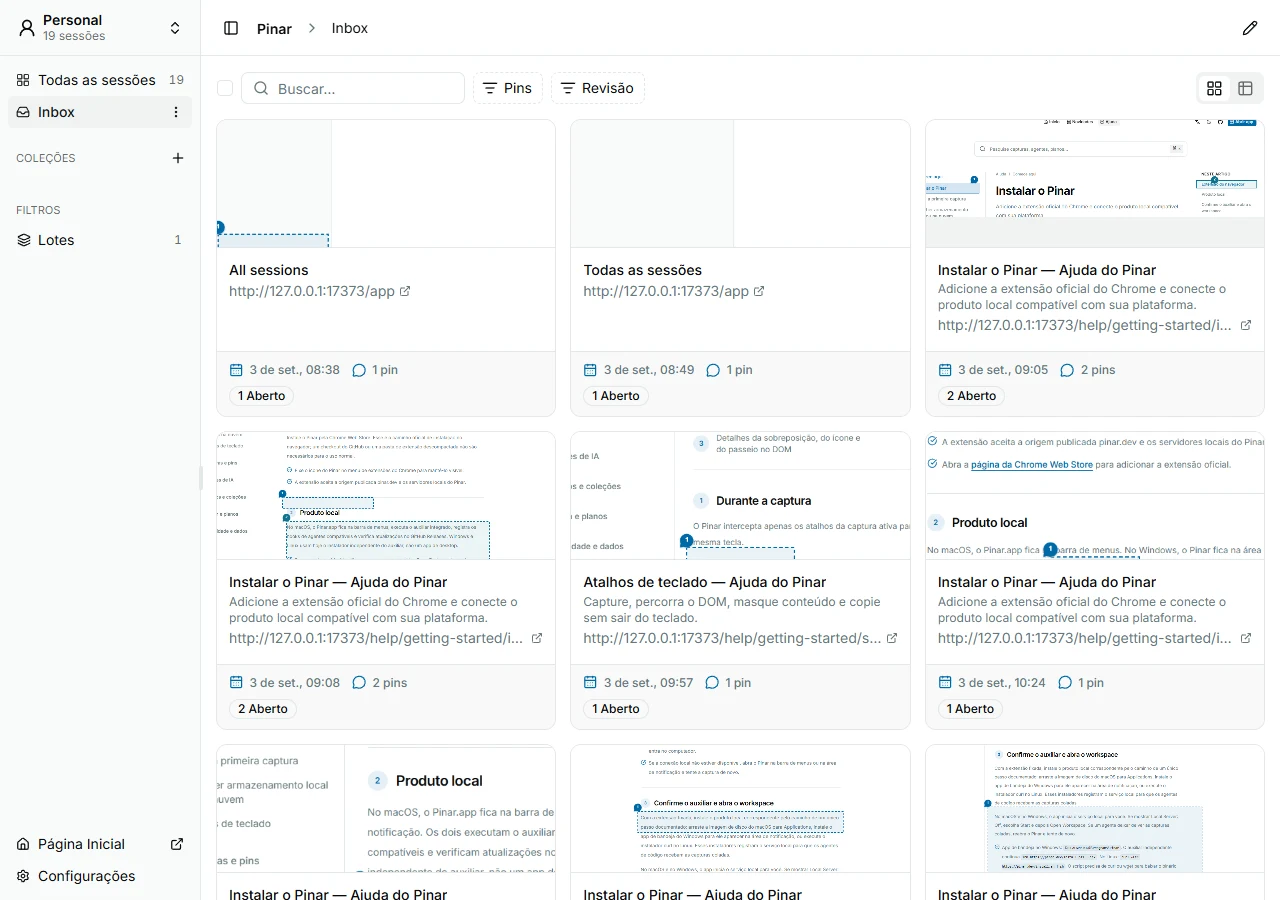Screen dimensions: 1280x900
Task: Click the 1 Aberto badge on Atalhos de teclado card
Action: click(x=616, y=709)
